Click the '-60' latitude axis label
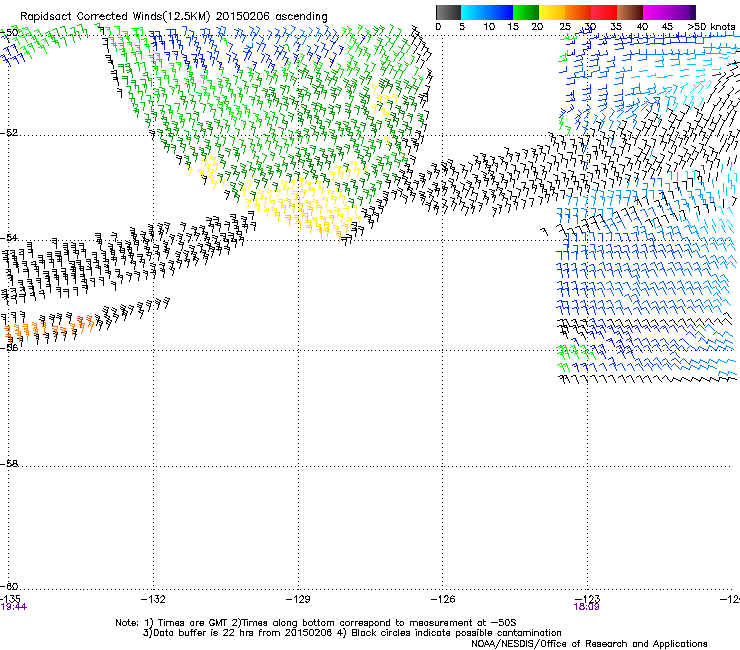Screen dimensions: 740x650 9,586
